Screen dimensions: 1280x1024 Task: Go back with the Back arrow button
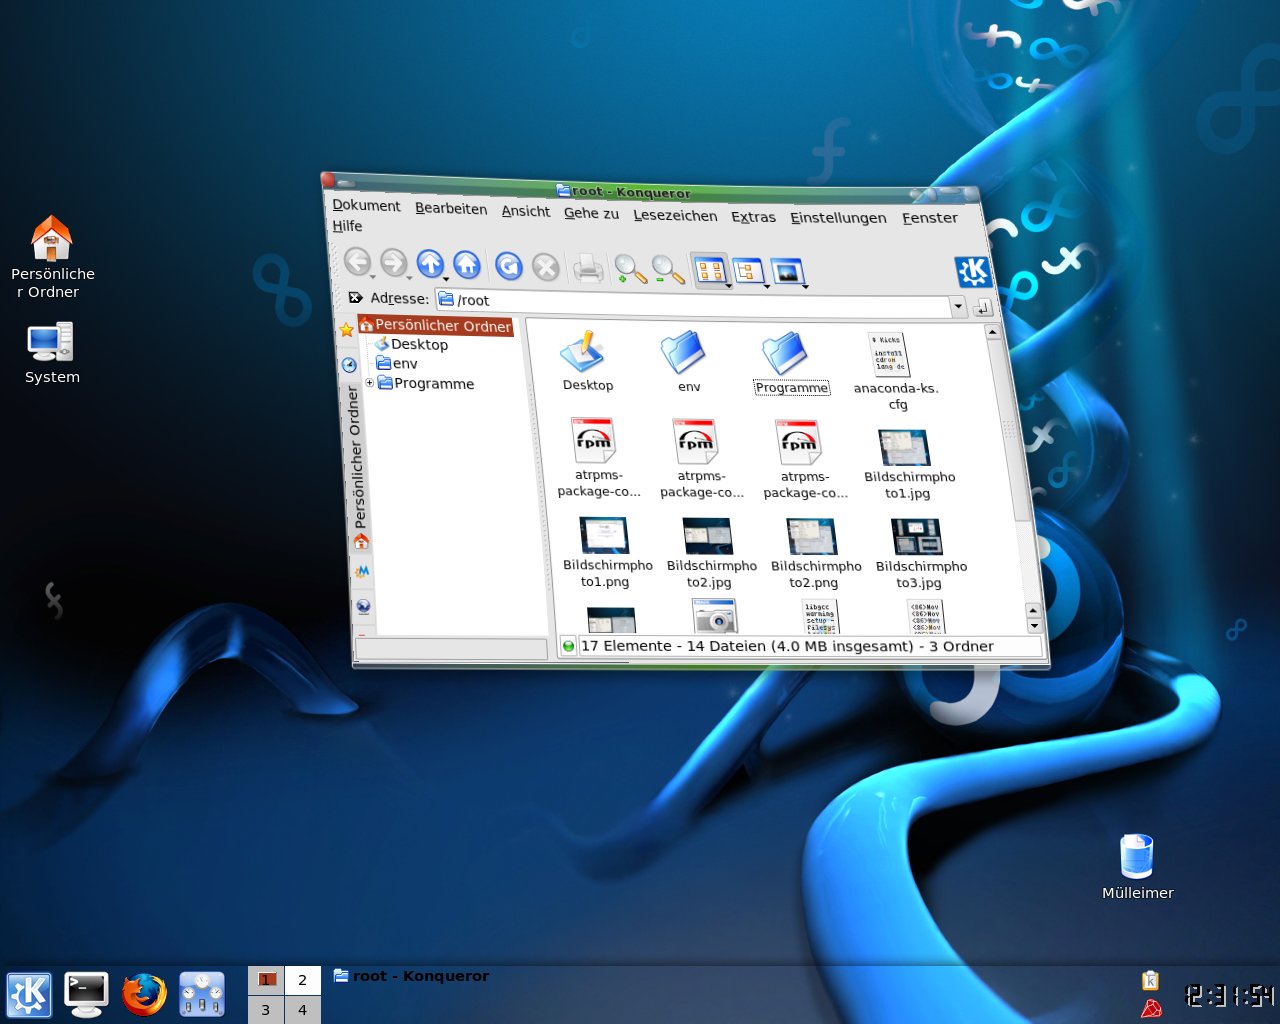tap(357, 262)
